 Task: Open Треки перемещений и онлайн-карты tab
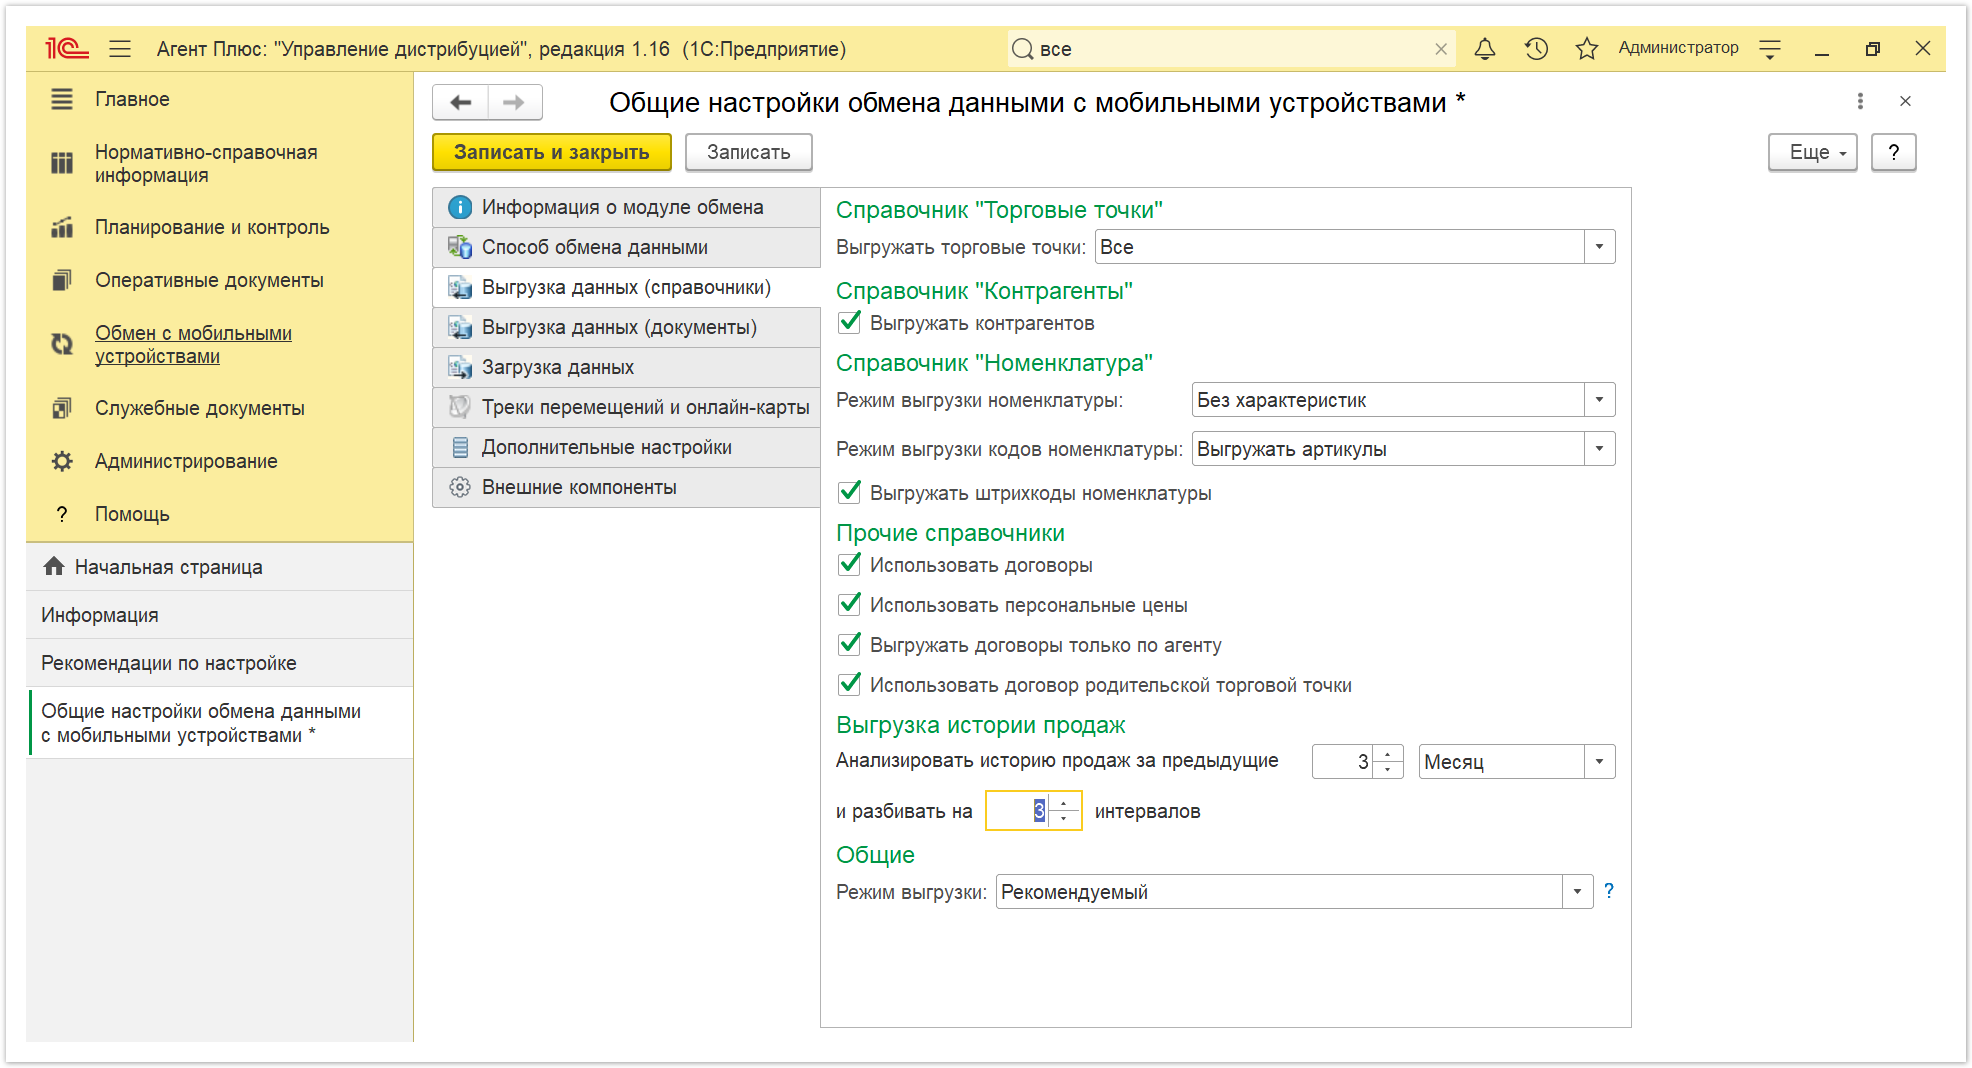pyautogui.click(x=626, y=407)
